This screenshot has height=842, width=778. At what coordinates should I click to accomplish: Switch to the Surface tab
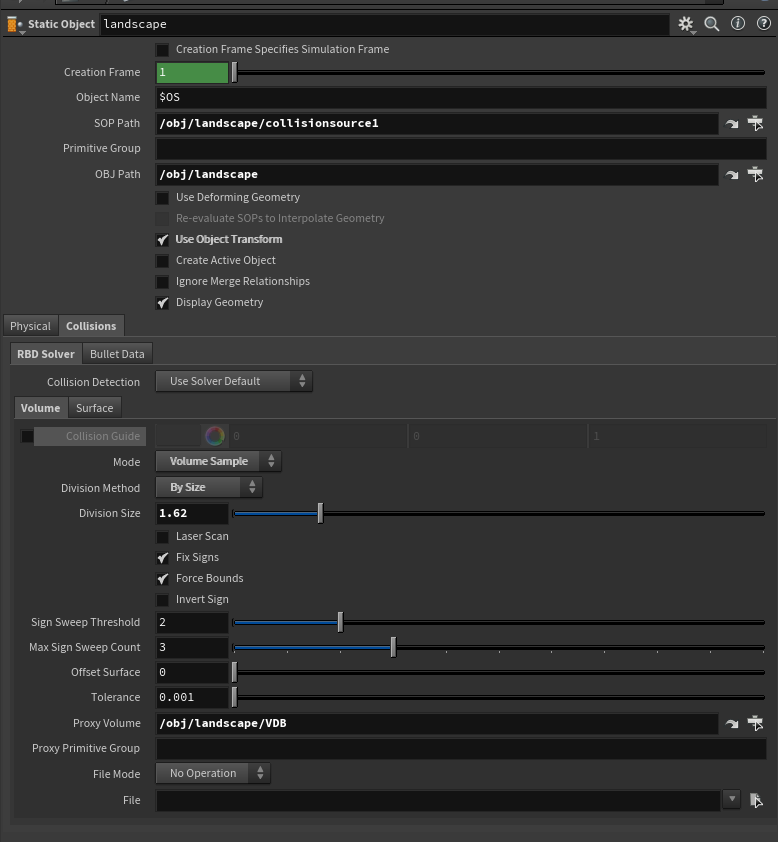(94, 408)
